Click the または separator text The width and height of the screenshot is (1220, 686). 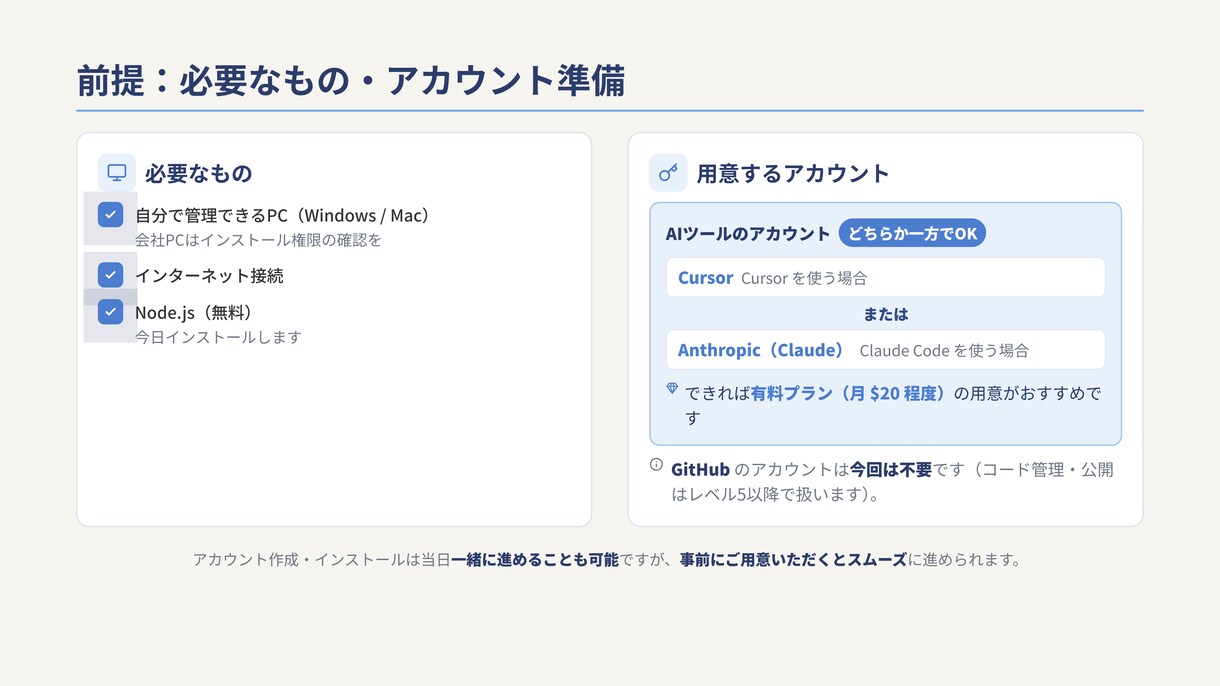[x=885, y=314]
